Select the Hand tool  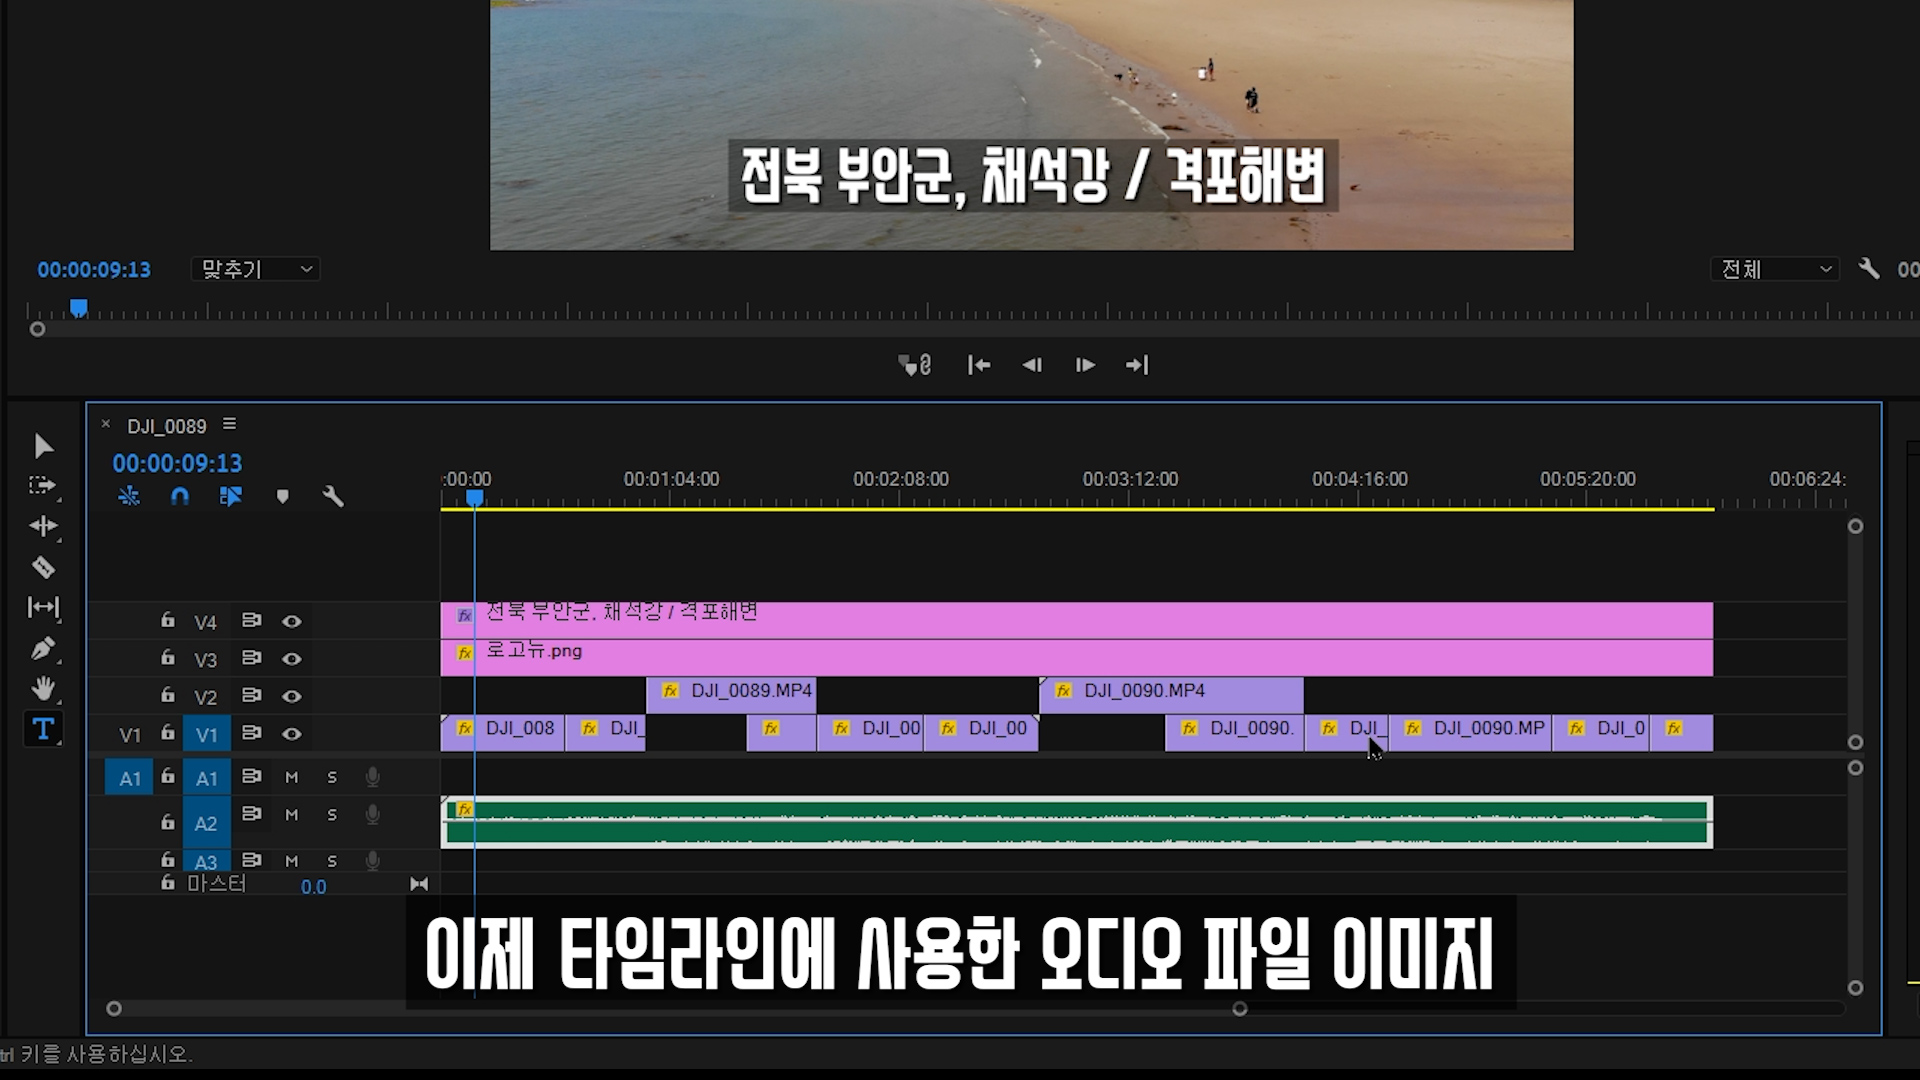coord(43,689)
